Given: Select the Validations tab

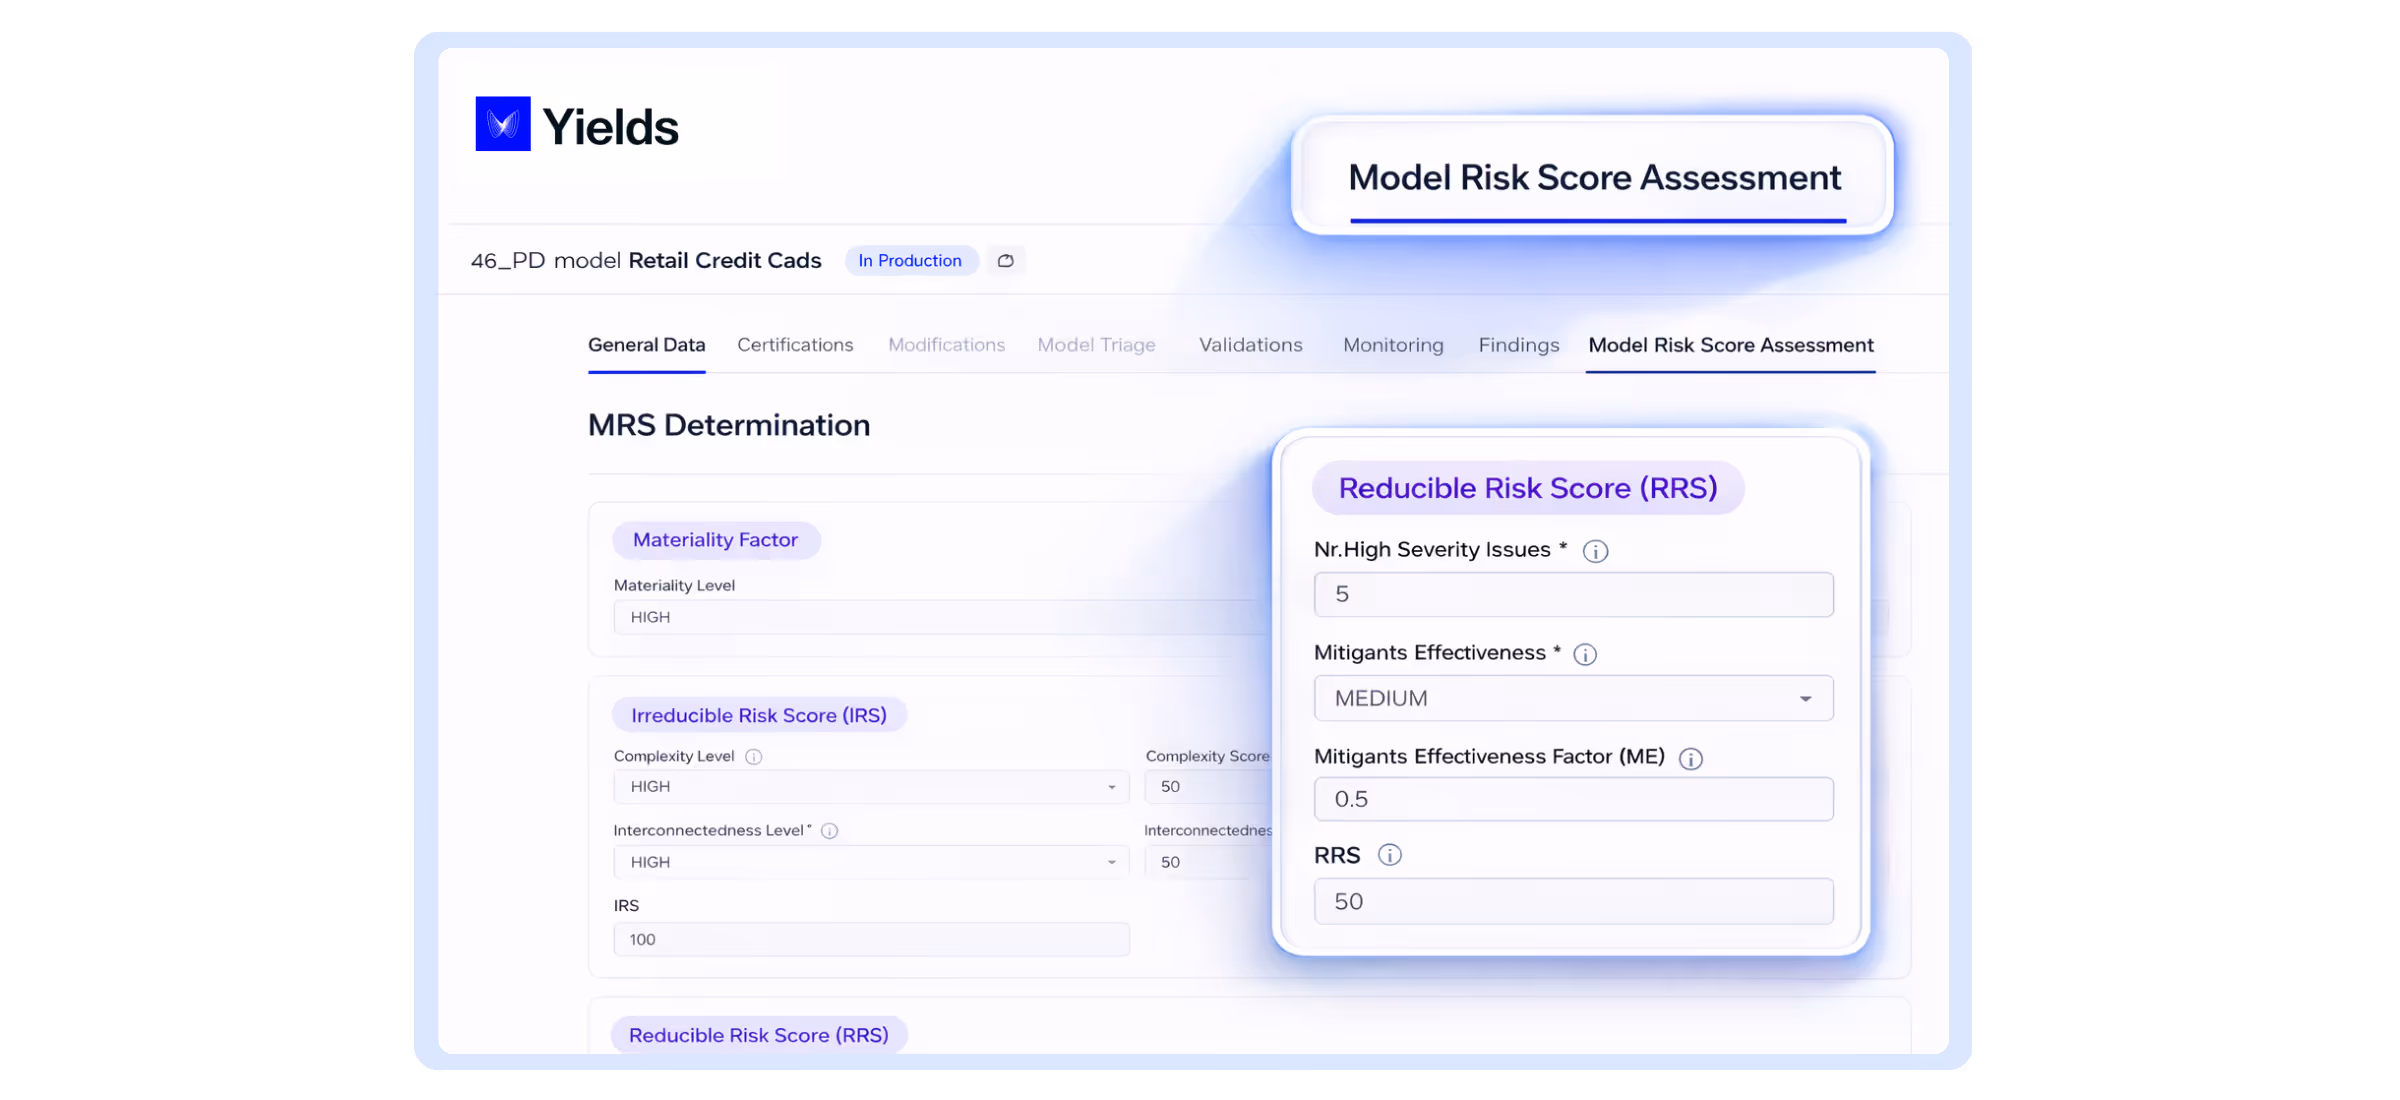Looking at the screenshot, I should [x=1250, y=345].
